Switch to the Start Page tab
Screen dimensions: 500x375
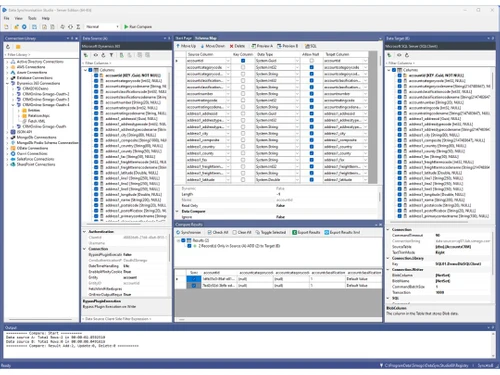[x=184, y=38]
